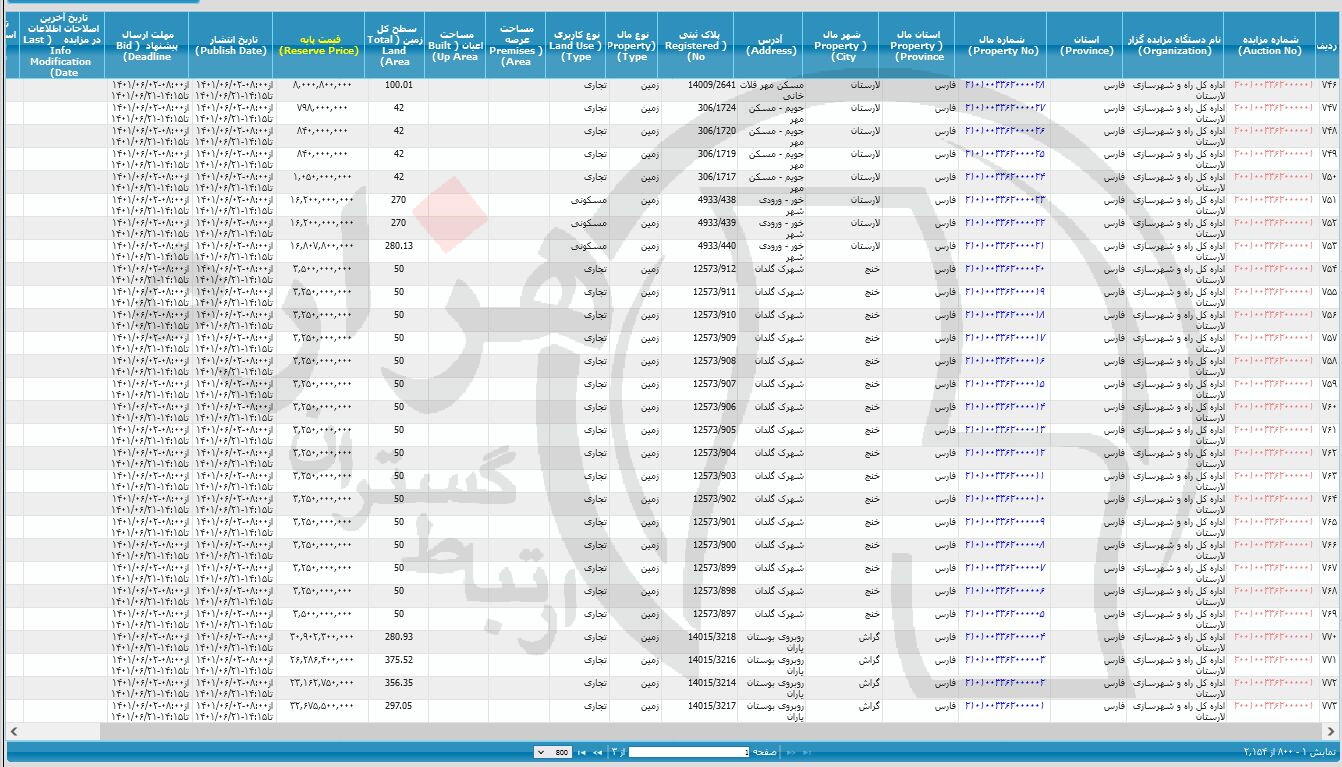This screenshot has height=767, width=1342.
Task: Click the land area value 297.05
Action: (398, 705)
